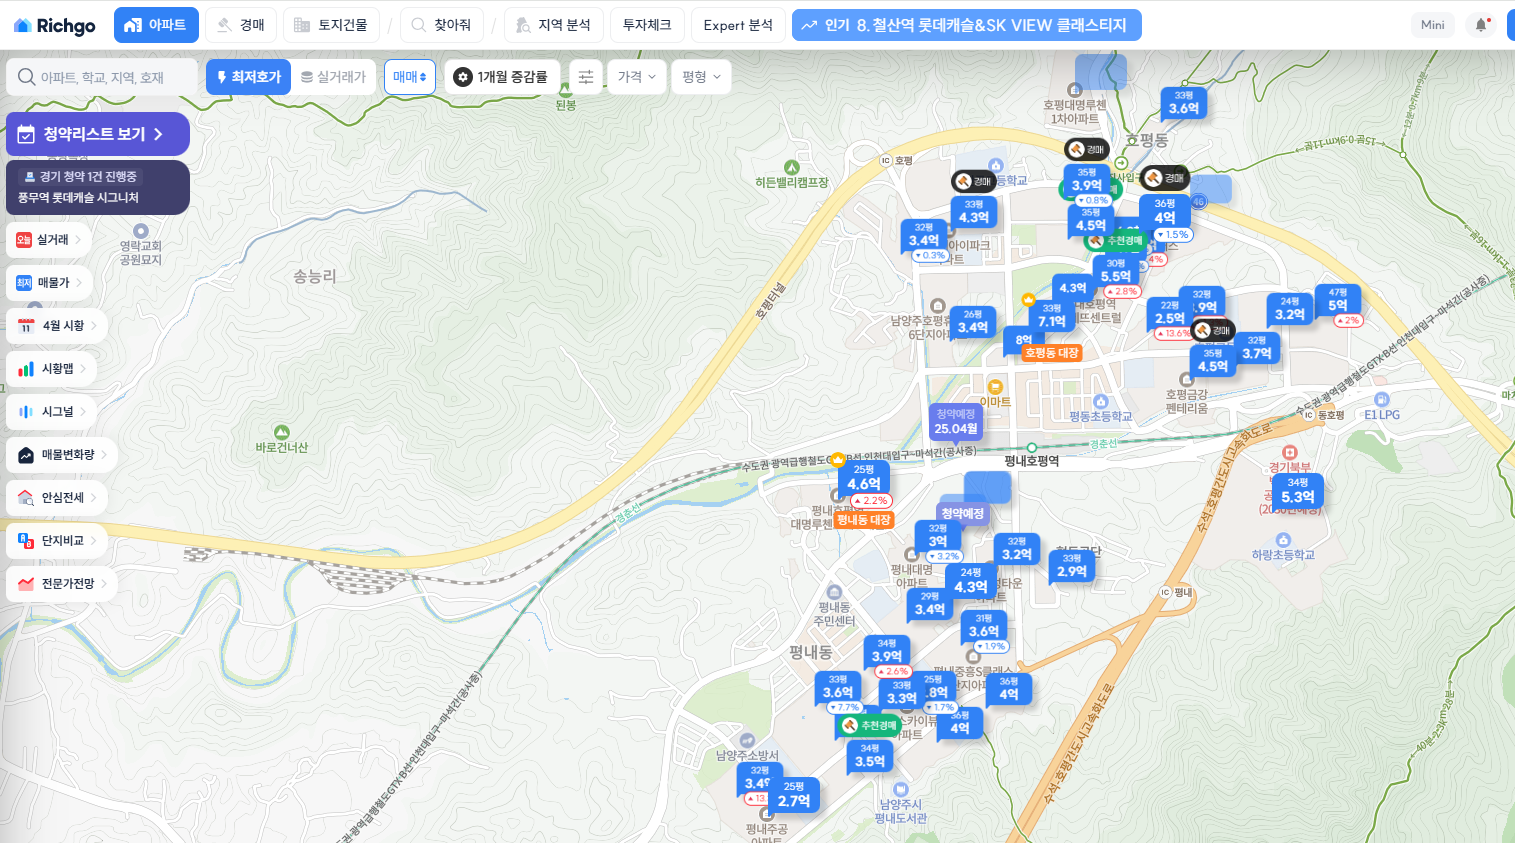Open Expert 분석 menu

738,25
